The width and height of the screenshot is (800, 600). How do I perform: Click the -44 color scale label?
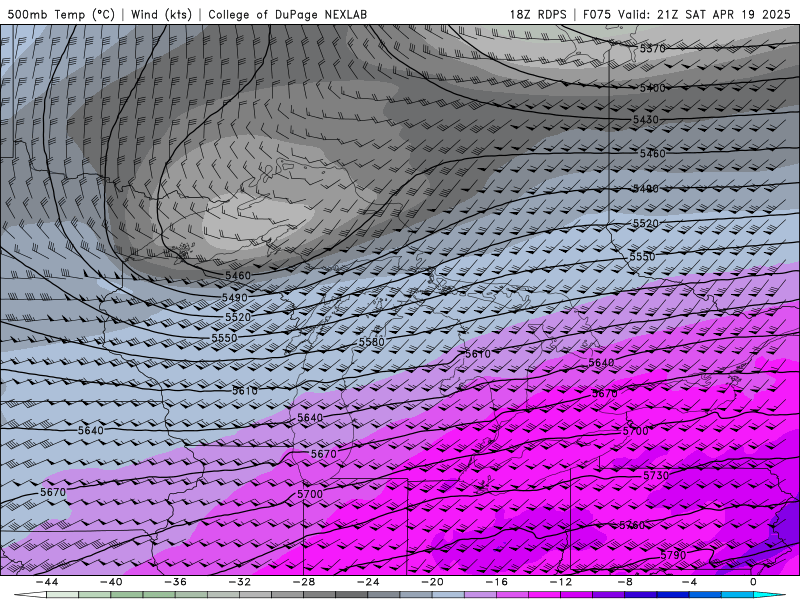point(46,582)
